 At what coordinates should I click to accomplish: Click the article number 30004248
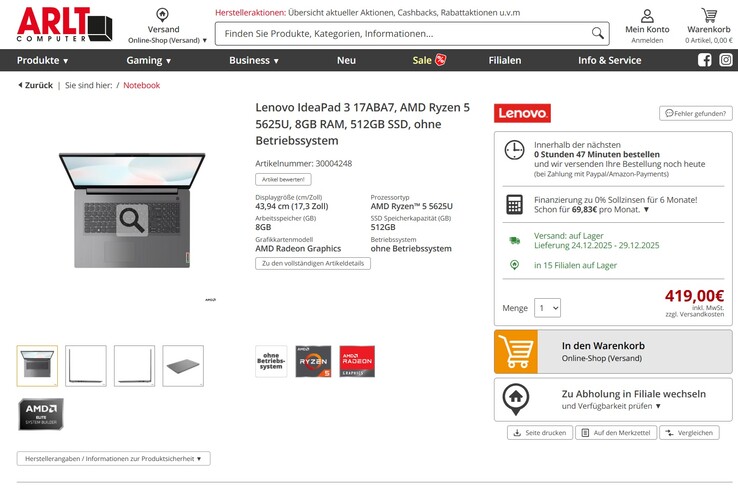click(334, 163)
